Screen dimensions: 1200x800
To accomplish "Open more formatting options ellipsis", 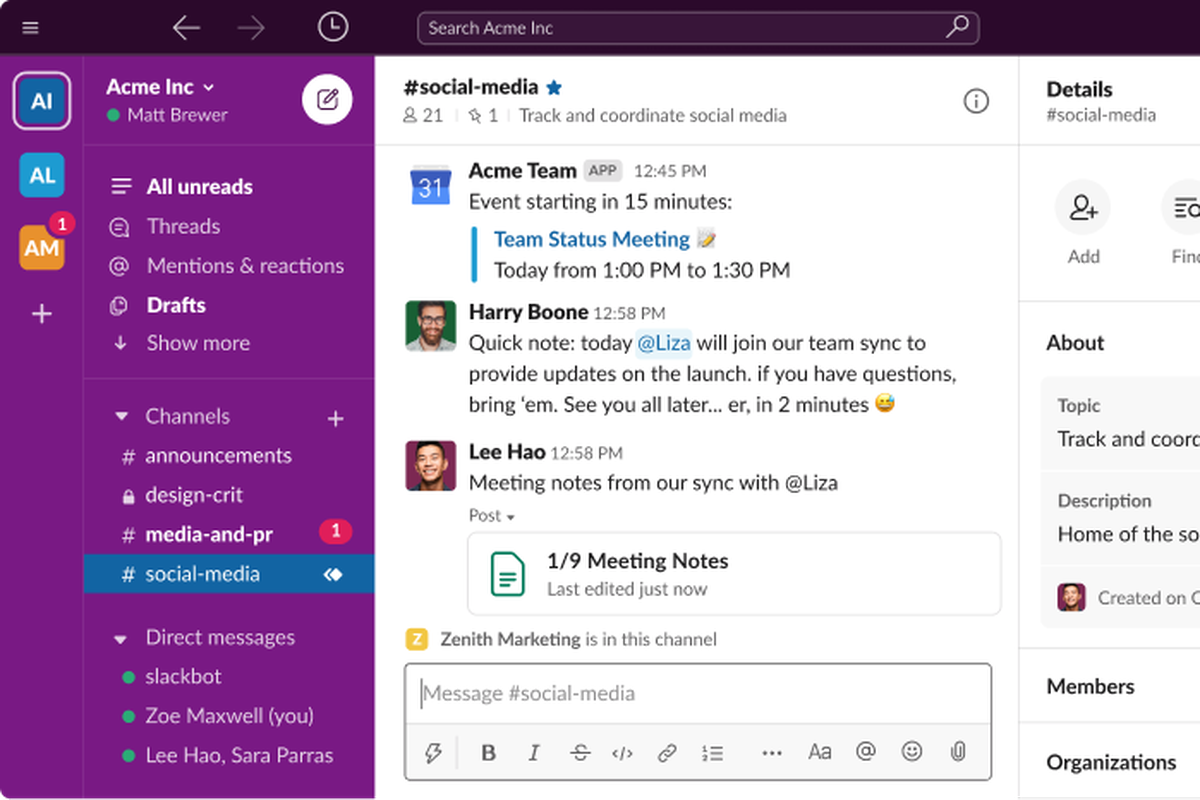I will coord(772,753).
